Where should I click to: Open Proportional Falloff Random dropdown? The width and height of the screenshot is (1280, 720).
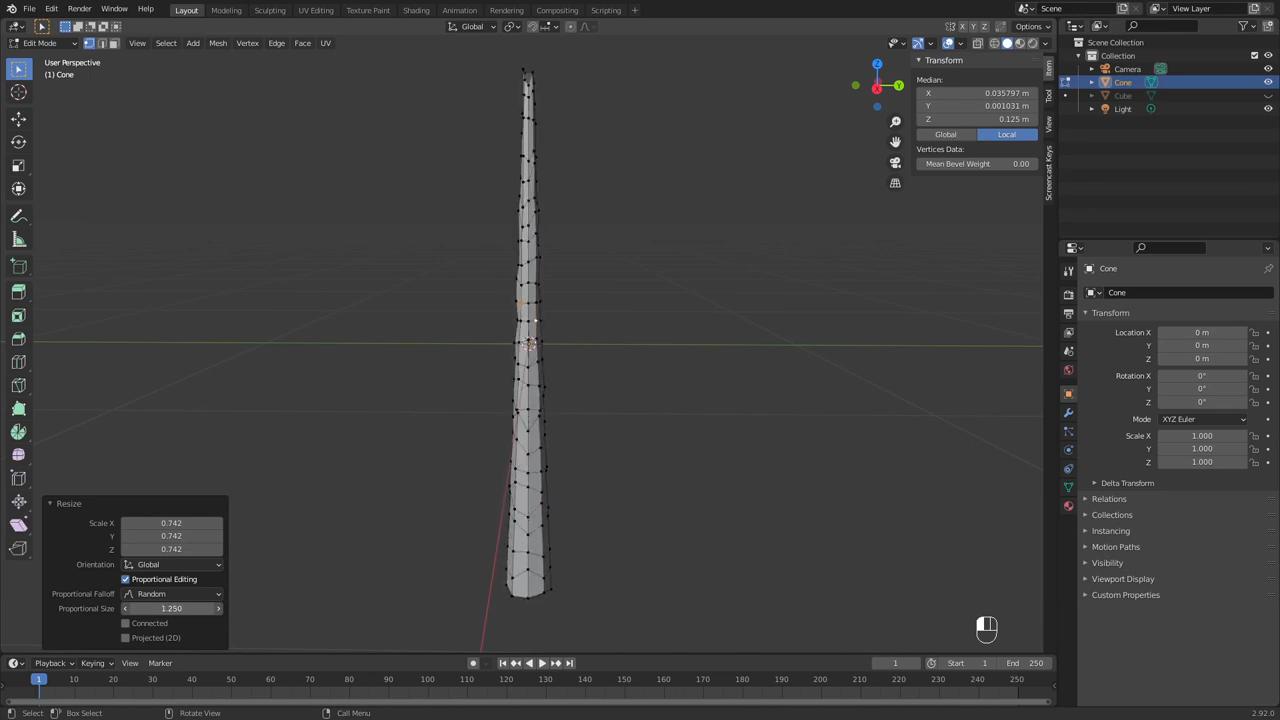pos(172,594)
